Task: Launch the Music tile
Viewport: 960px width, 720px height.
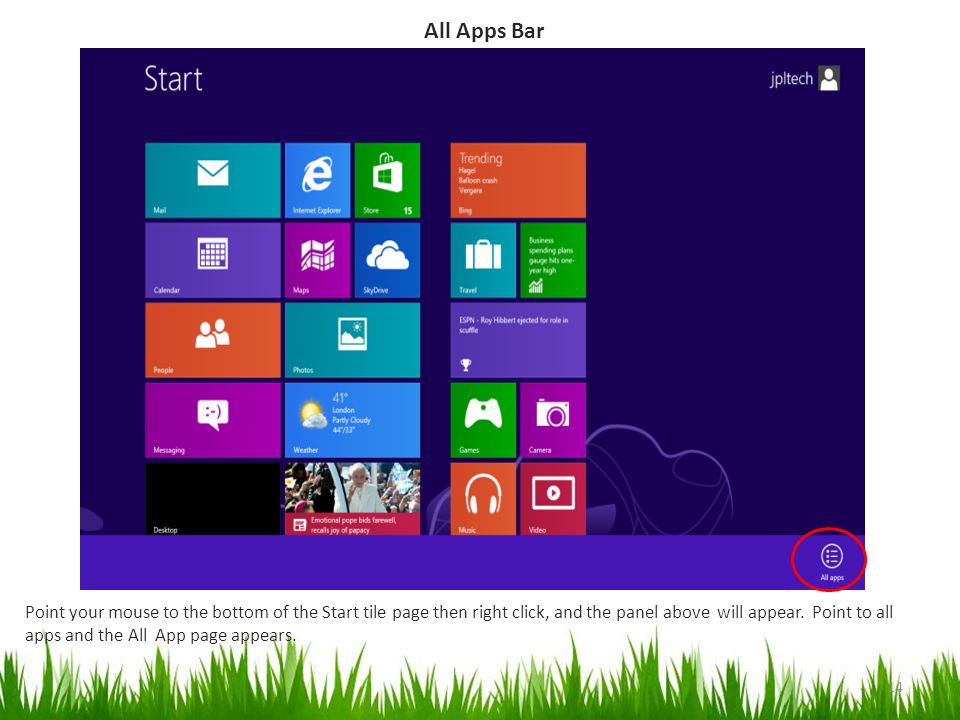Action: point(483,499)
